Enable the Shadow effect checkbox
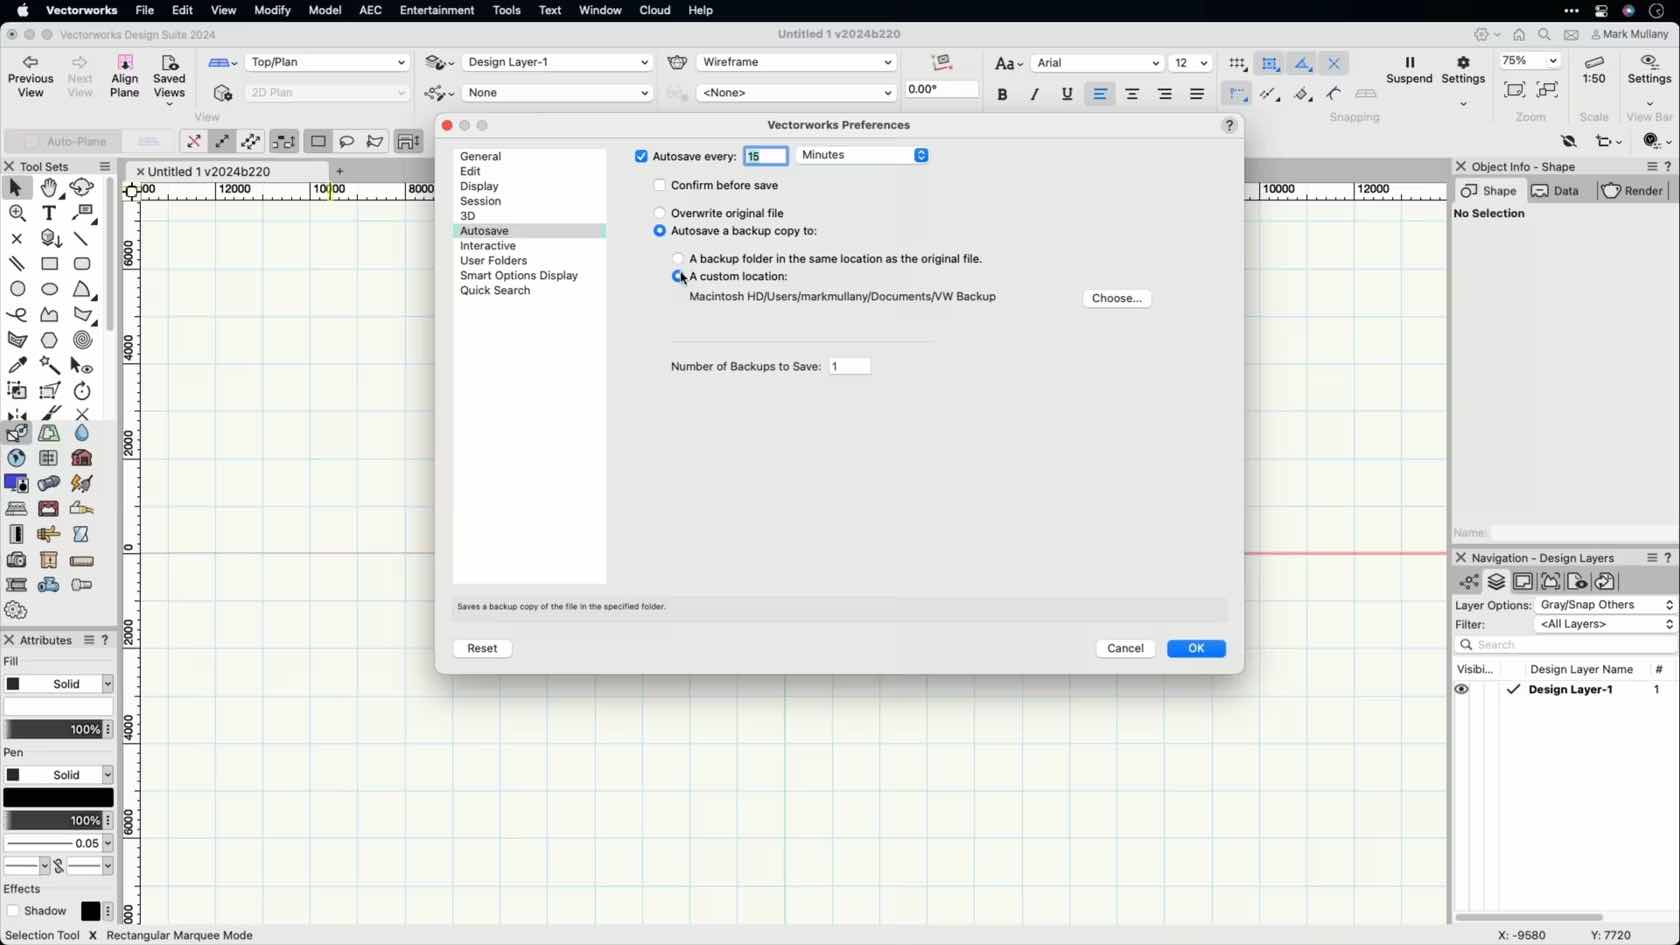Screen dimensions: 1680x945 [x=12, y=911]
